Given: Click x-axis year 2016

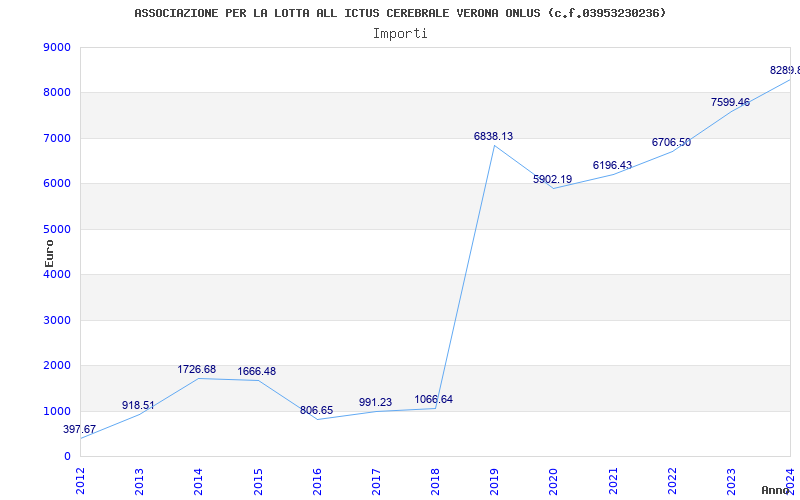Looking at the screenshot, I should (317, 481).
